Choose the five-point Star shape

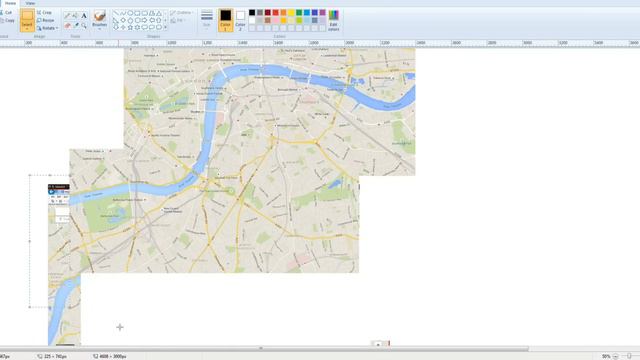[130, 27]
